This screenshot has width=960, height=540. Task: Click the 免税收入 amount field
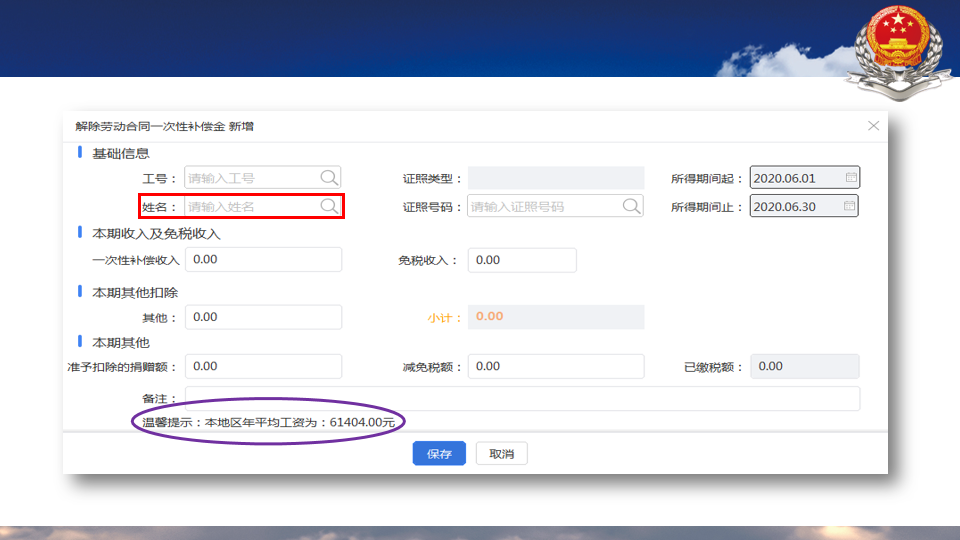(522, 260)
